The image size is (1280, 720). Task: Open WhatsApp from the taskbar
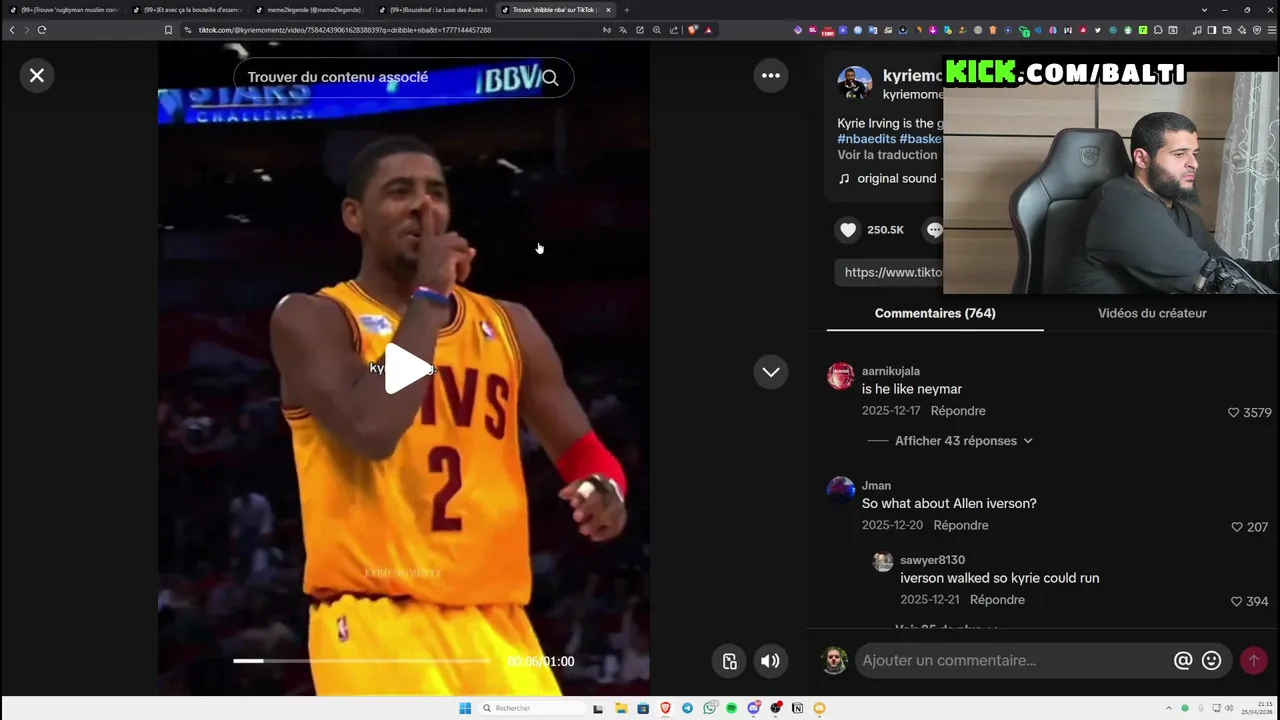pos(709,708)
